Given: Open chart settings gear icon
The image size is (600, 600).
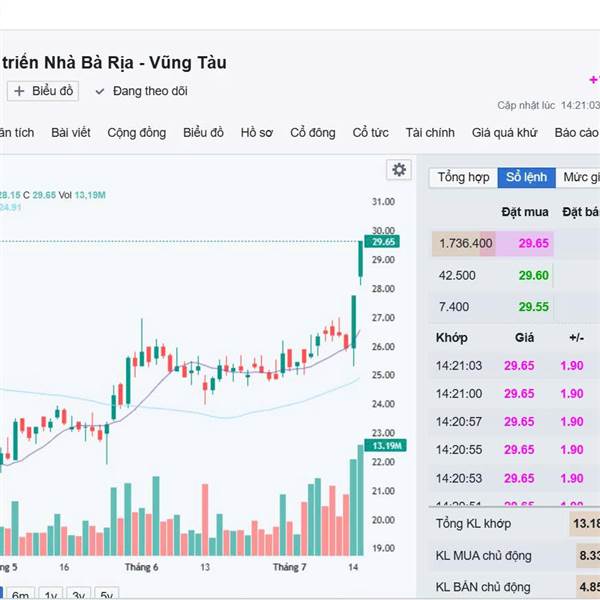Looking at the screenshot, I should point(399,170).
